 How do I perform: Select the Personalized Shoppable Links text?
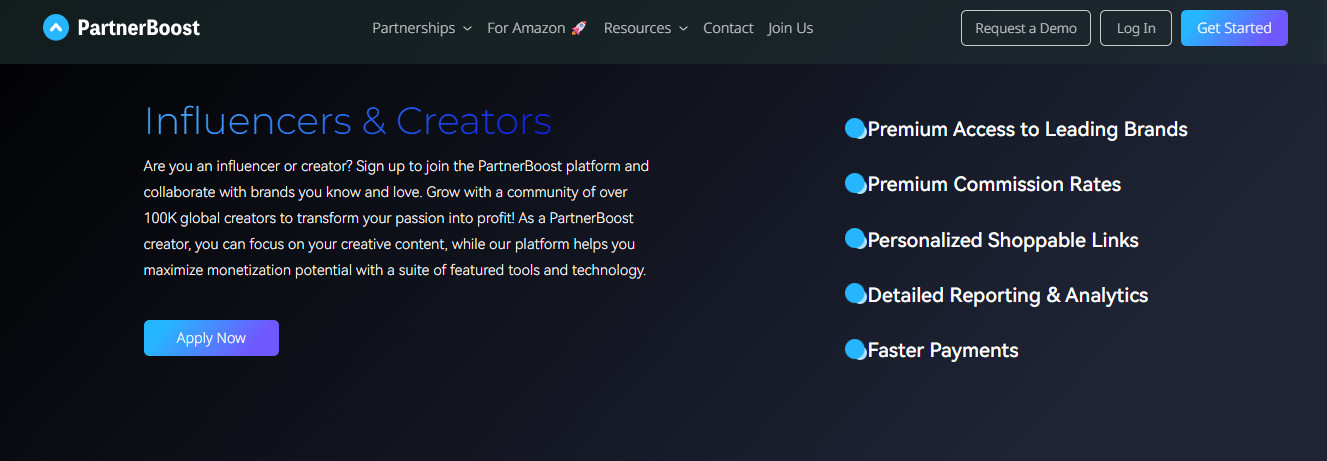click(x=1003, y=240)
